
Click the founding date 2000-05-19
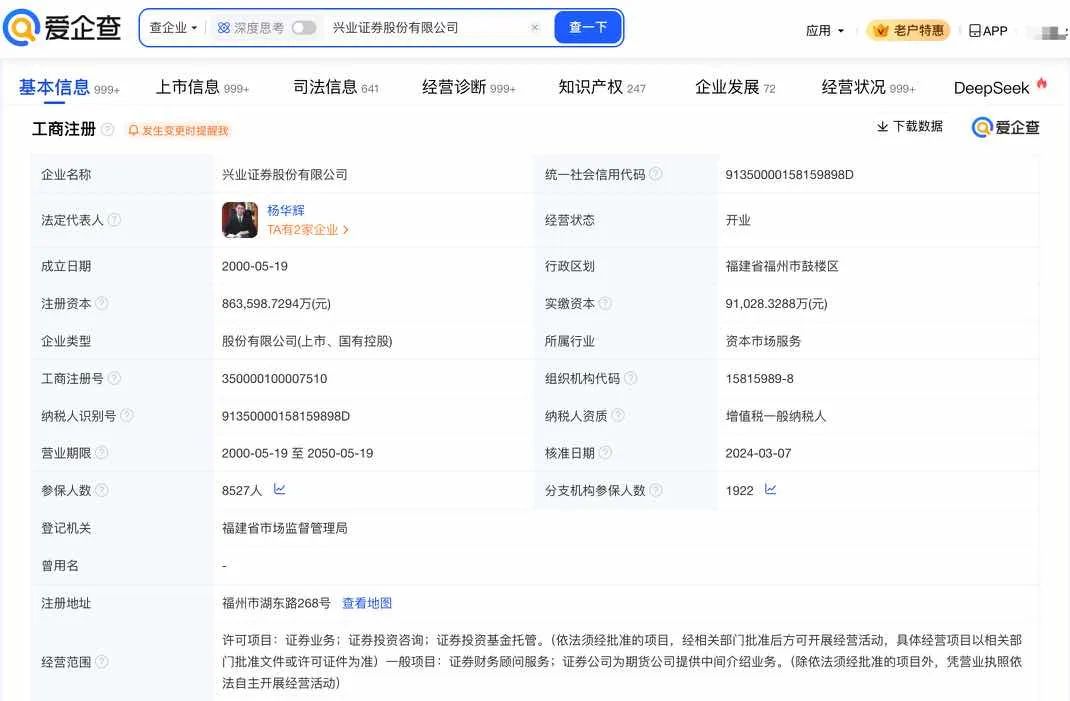[255, 266]
